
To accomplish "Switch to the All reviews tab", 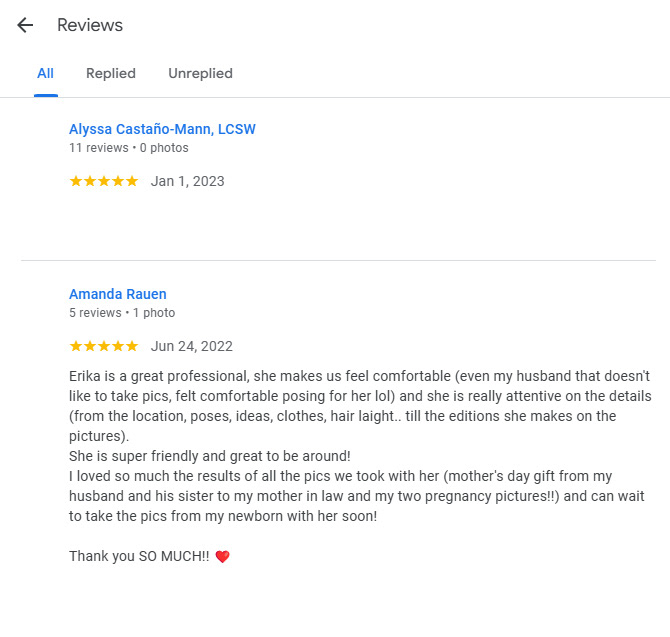I will (45, 73).
